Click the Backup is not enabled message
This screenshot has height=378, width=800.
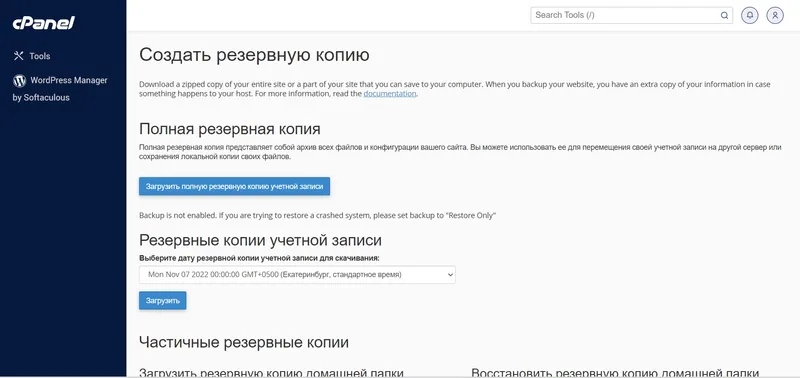(317, 215)
